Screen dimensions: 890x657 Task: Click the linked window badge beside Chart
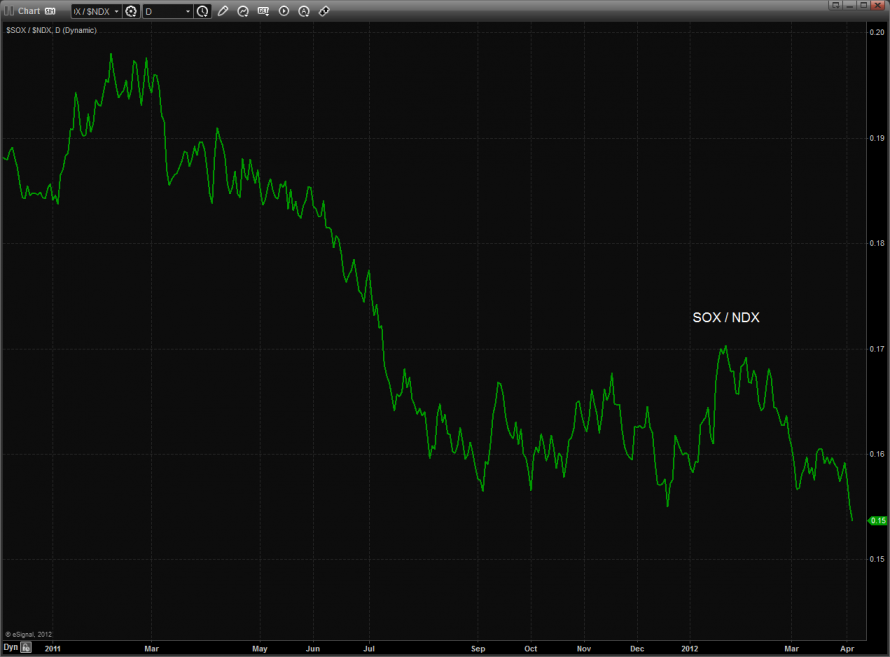pos(50,11)
